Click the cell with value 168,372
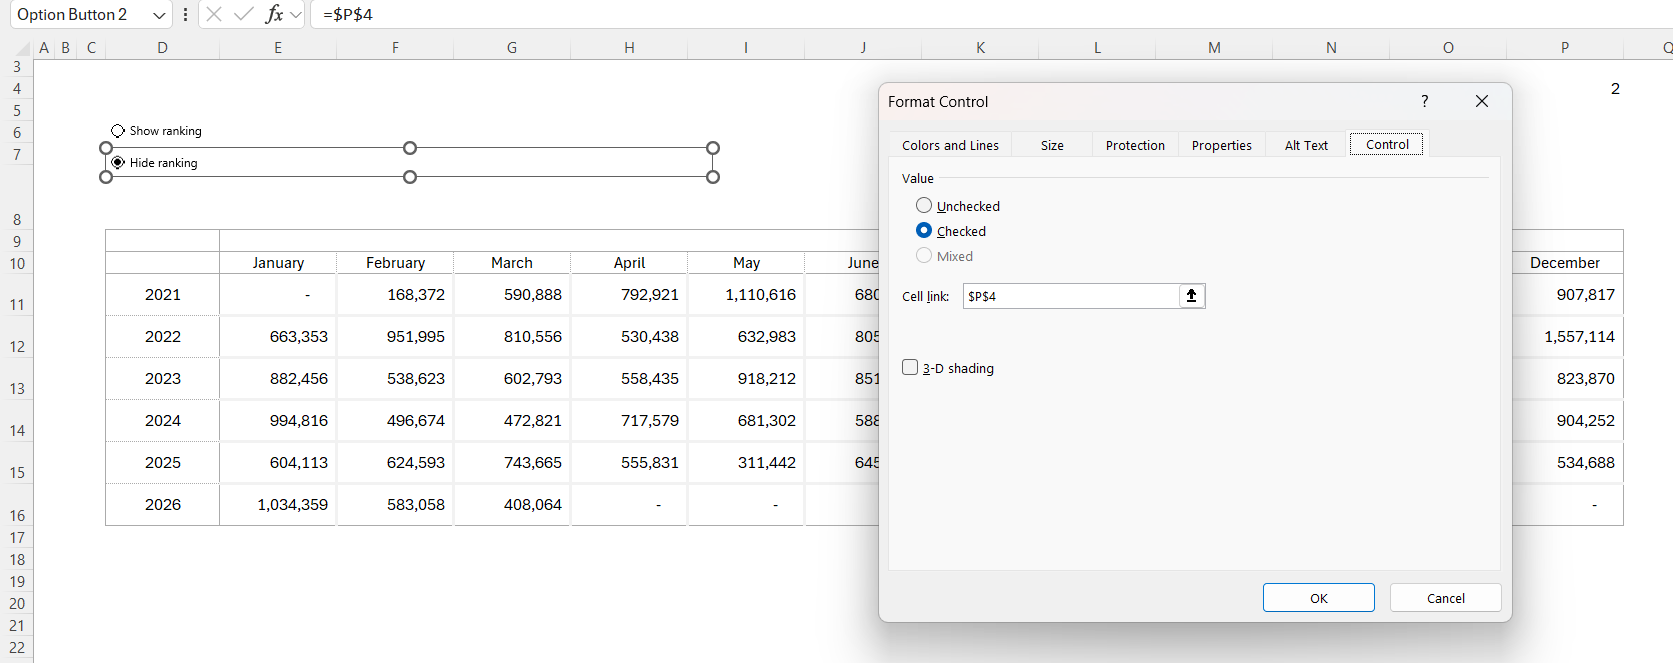Image resolution: width=1673 pixels, height=663 pixels. tap(395, 294)
